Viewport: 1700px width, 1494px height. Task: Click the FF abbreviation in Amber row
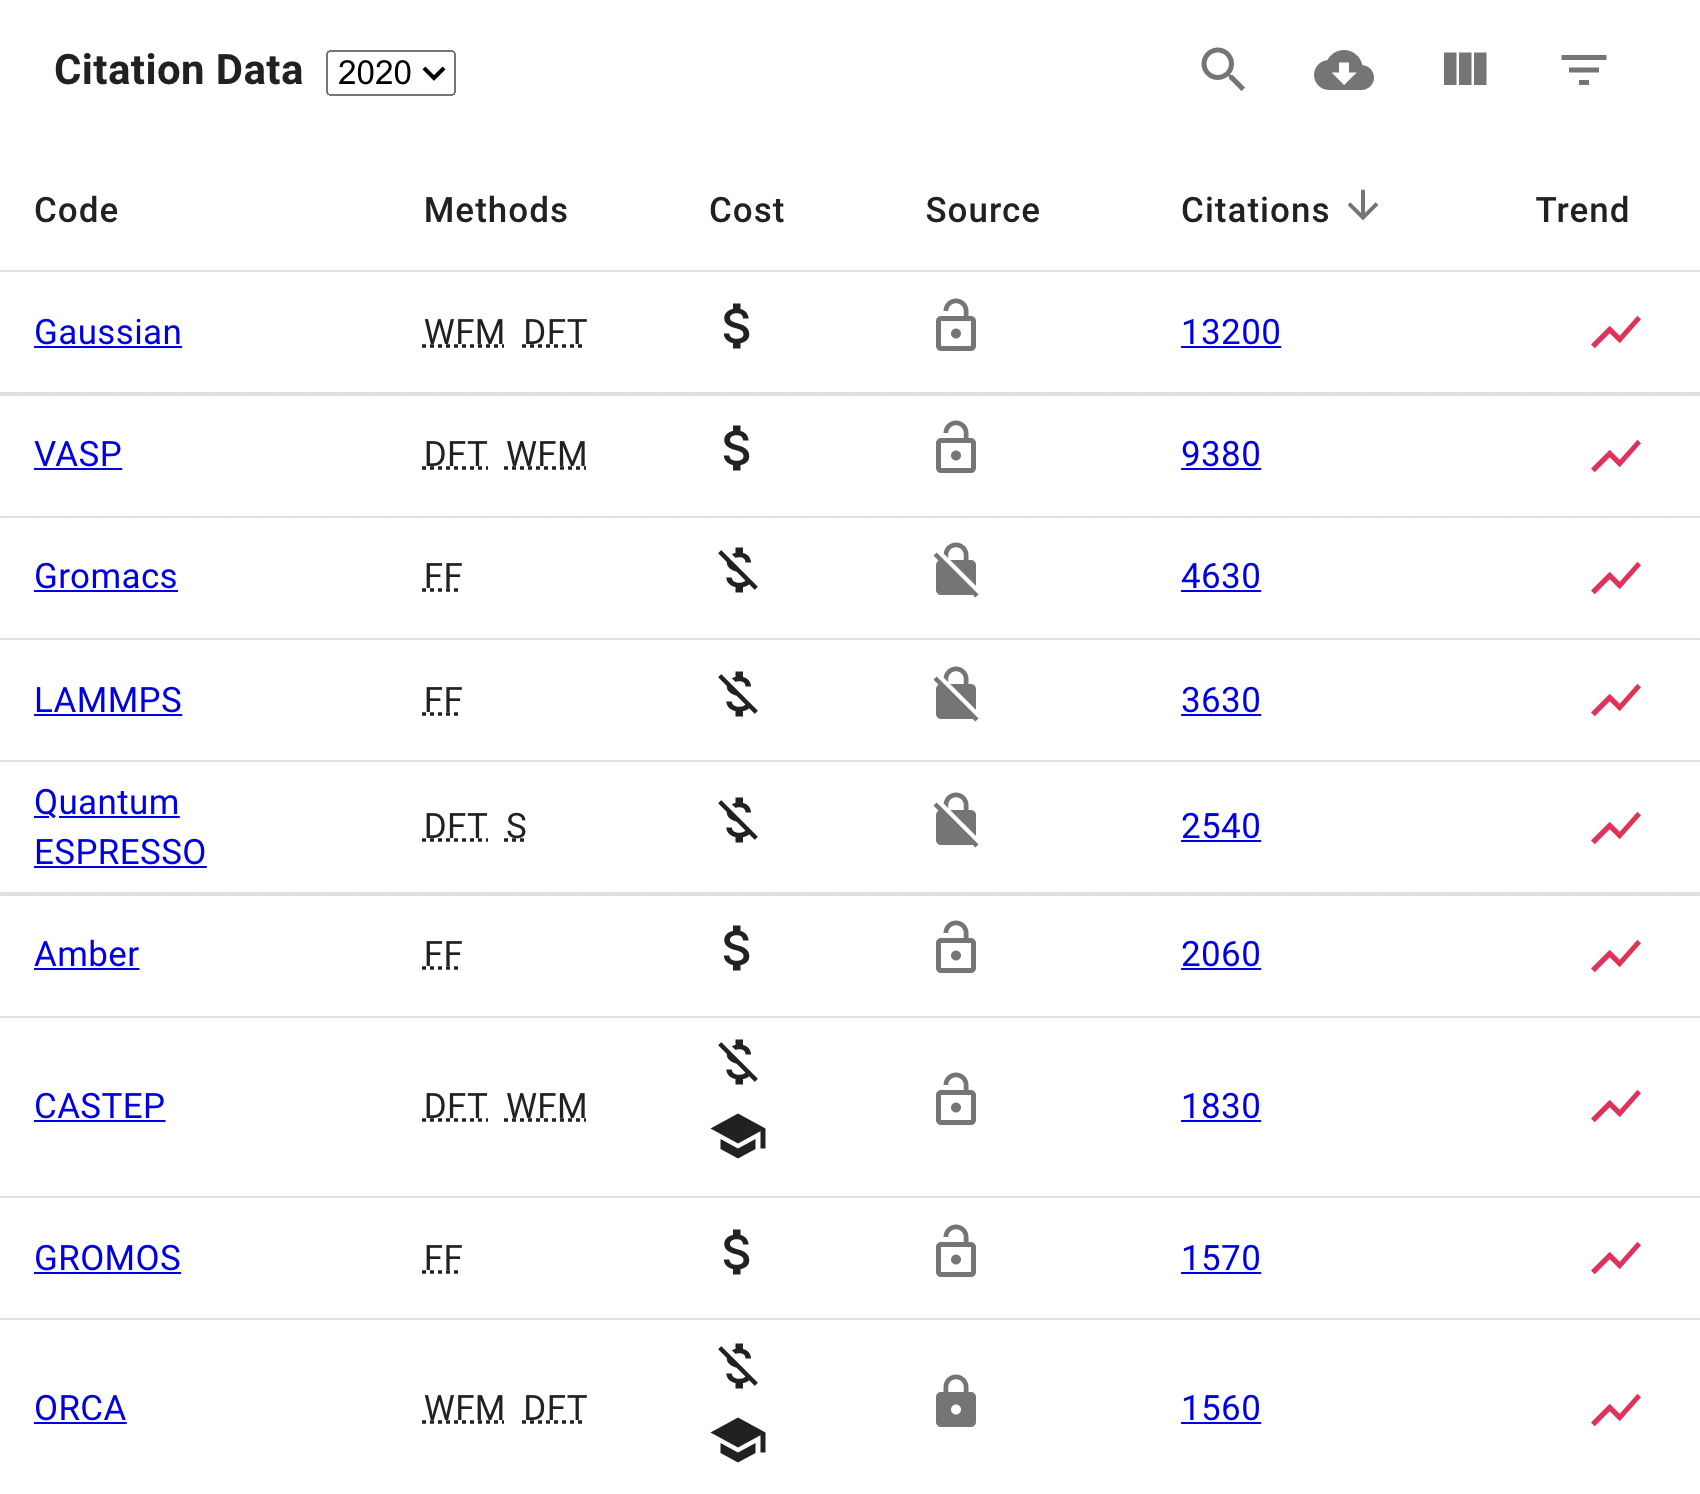click(442, 954)
